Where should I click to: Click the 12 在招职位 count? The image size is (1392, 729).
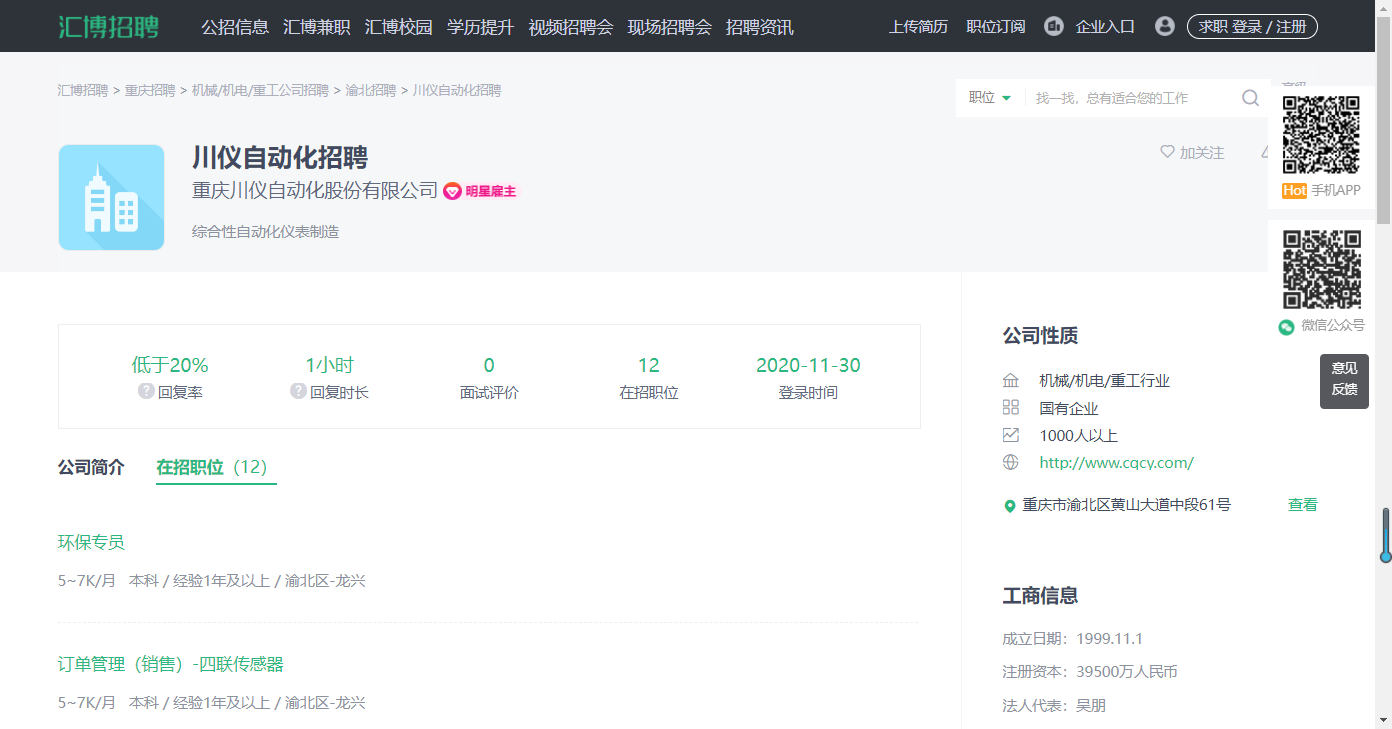click(649, 365)
